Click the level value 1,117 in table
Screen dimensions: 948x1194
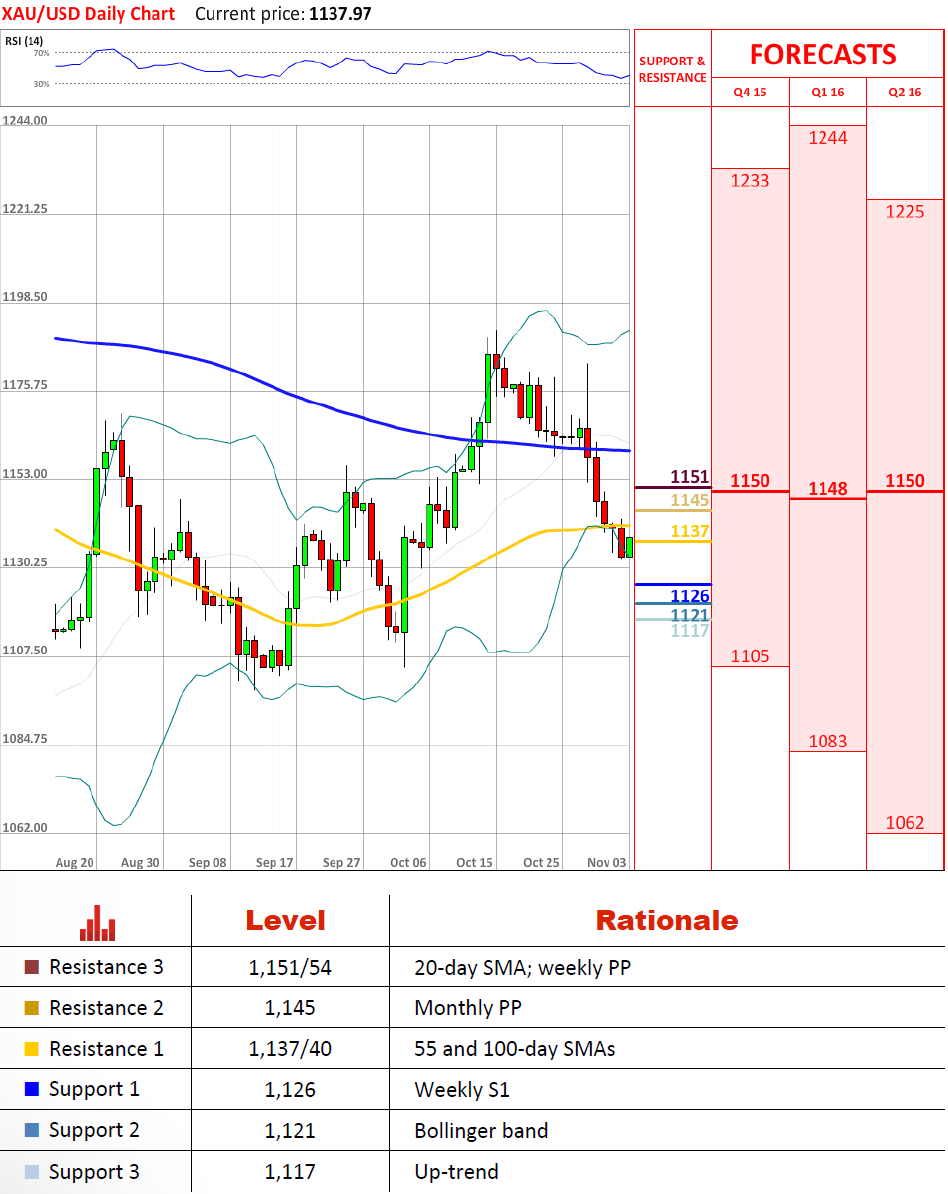290,1172
